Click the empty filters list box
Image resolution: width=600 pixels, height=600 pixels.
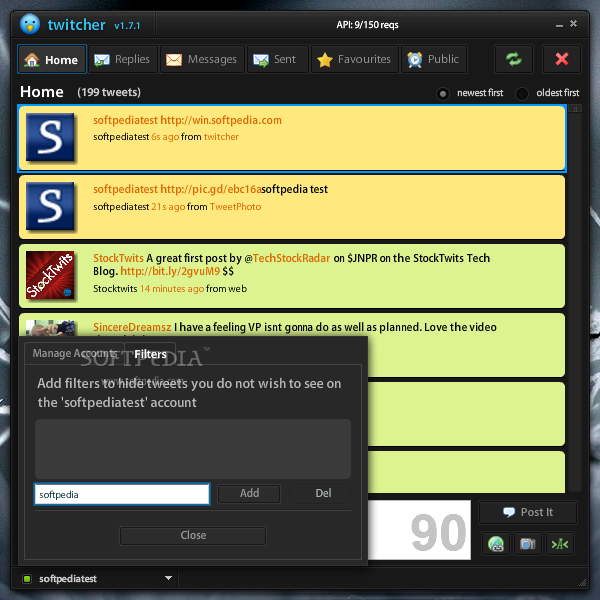pyautogui.click(x=193, y=448)
